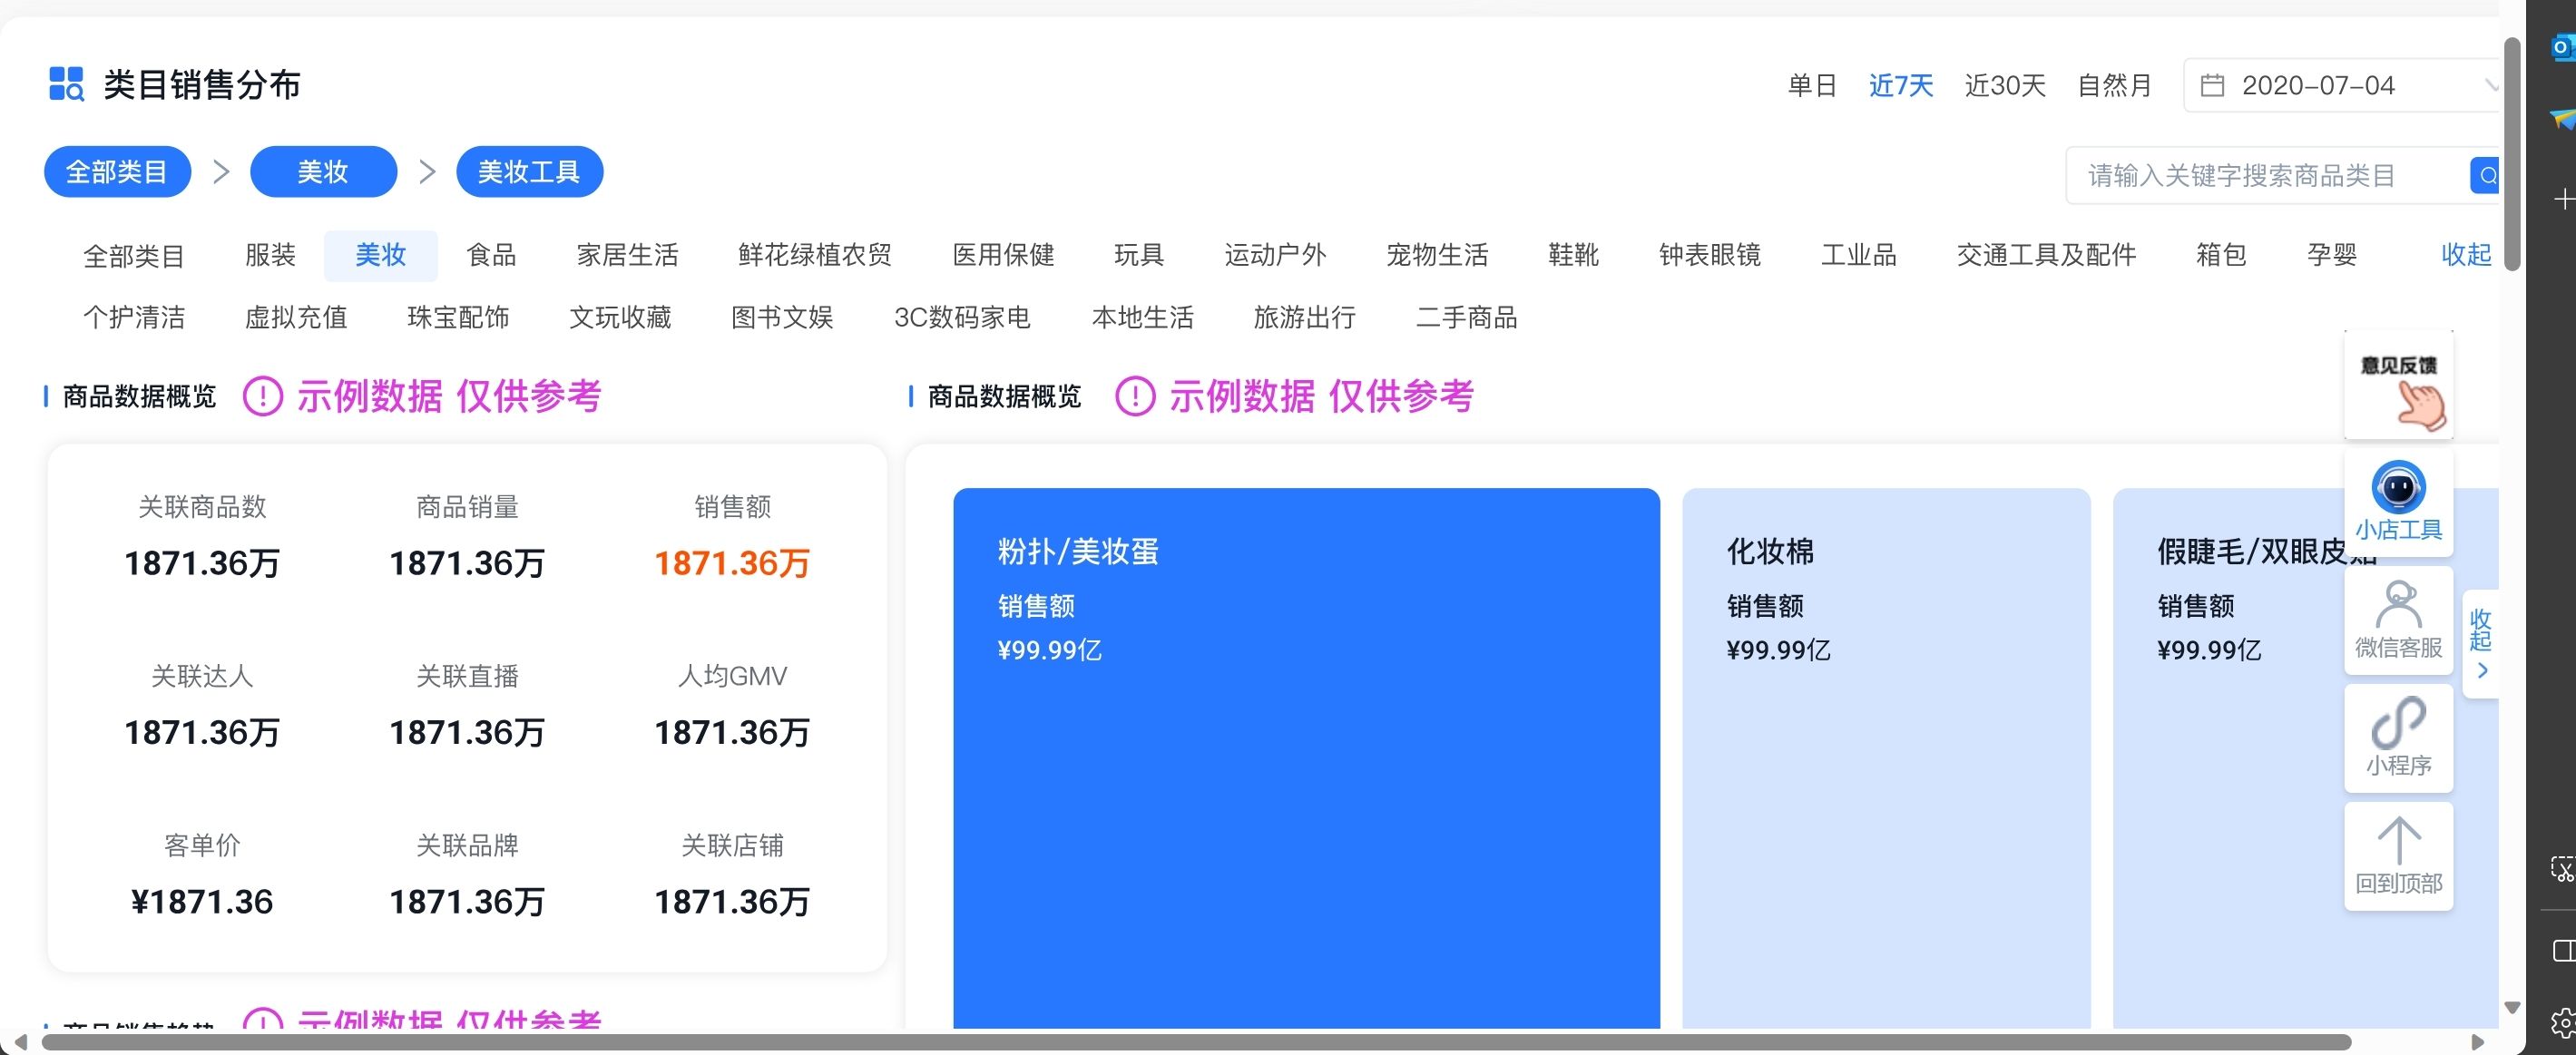Collapse the floating side panel 收起
The image size is (2576, 1055).
[2481, 642]
